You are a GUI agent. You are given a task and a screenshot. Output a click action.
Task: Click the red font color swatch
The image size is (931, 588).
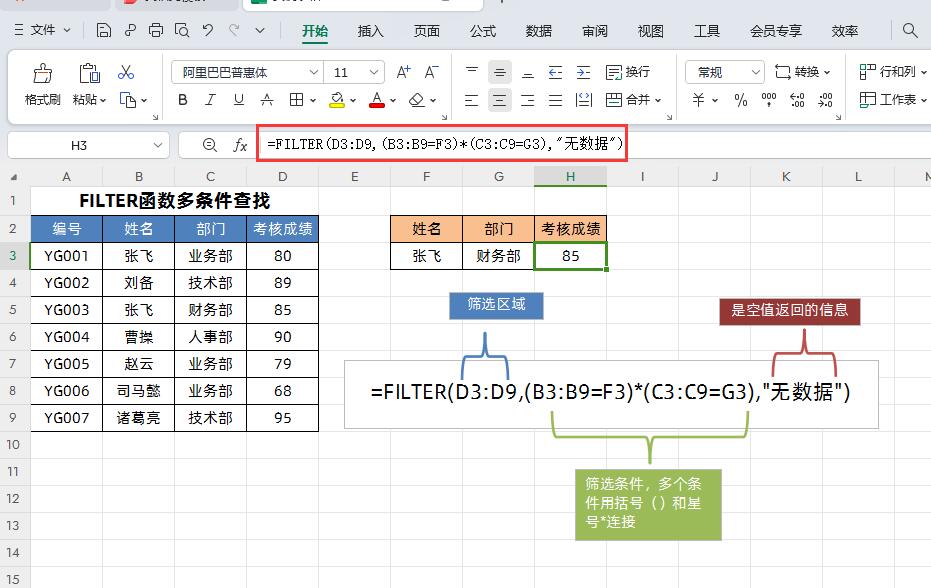(376, 100)
